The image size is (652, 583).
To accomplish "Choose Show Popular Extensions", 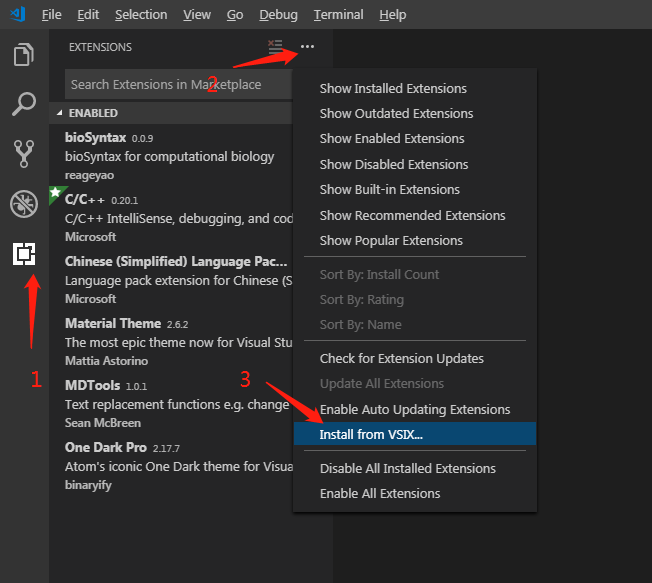I will (x=415, y=240).
